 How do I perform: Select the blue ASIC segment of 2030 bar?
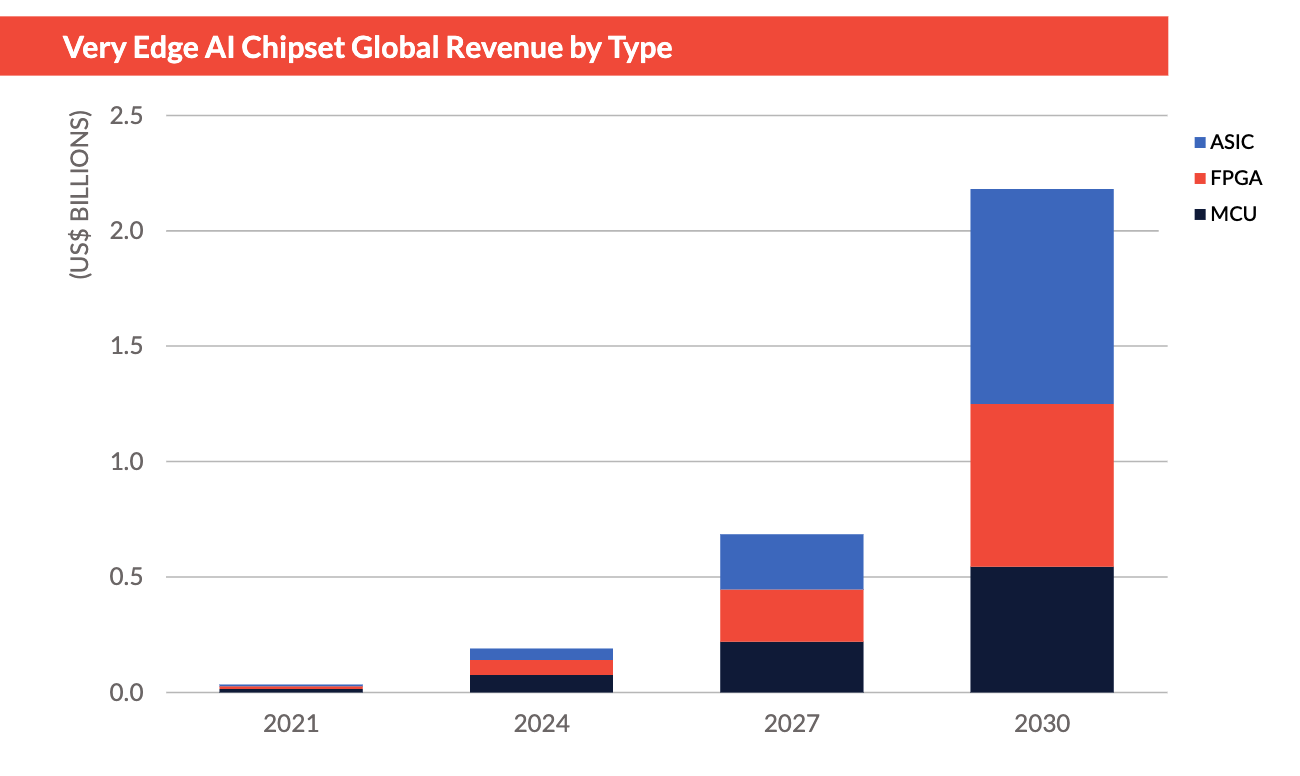click(x=1041, y=296)
